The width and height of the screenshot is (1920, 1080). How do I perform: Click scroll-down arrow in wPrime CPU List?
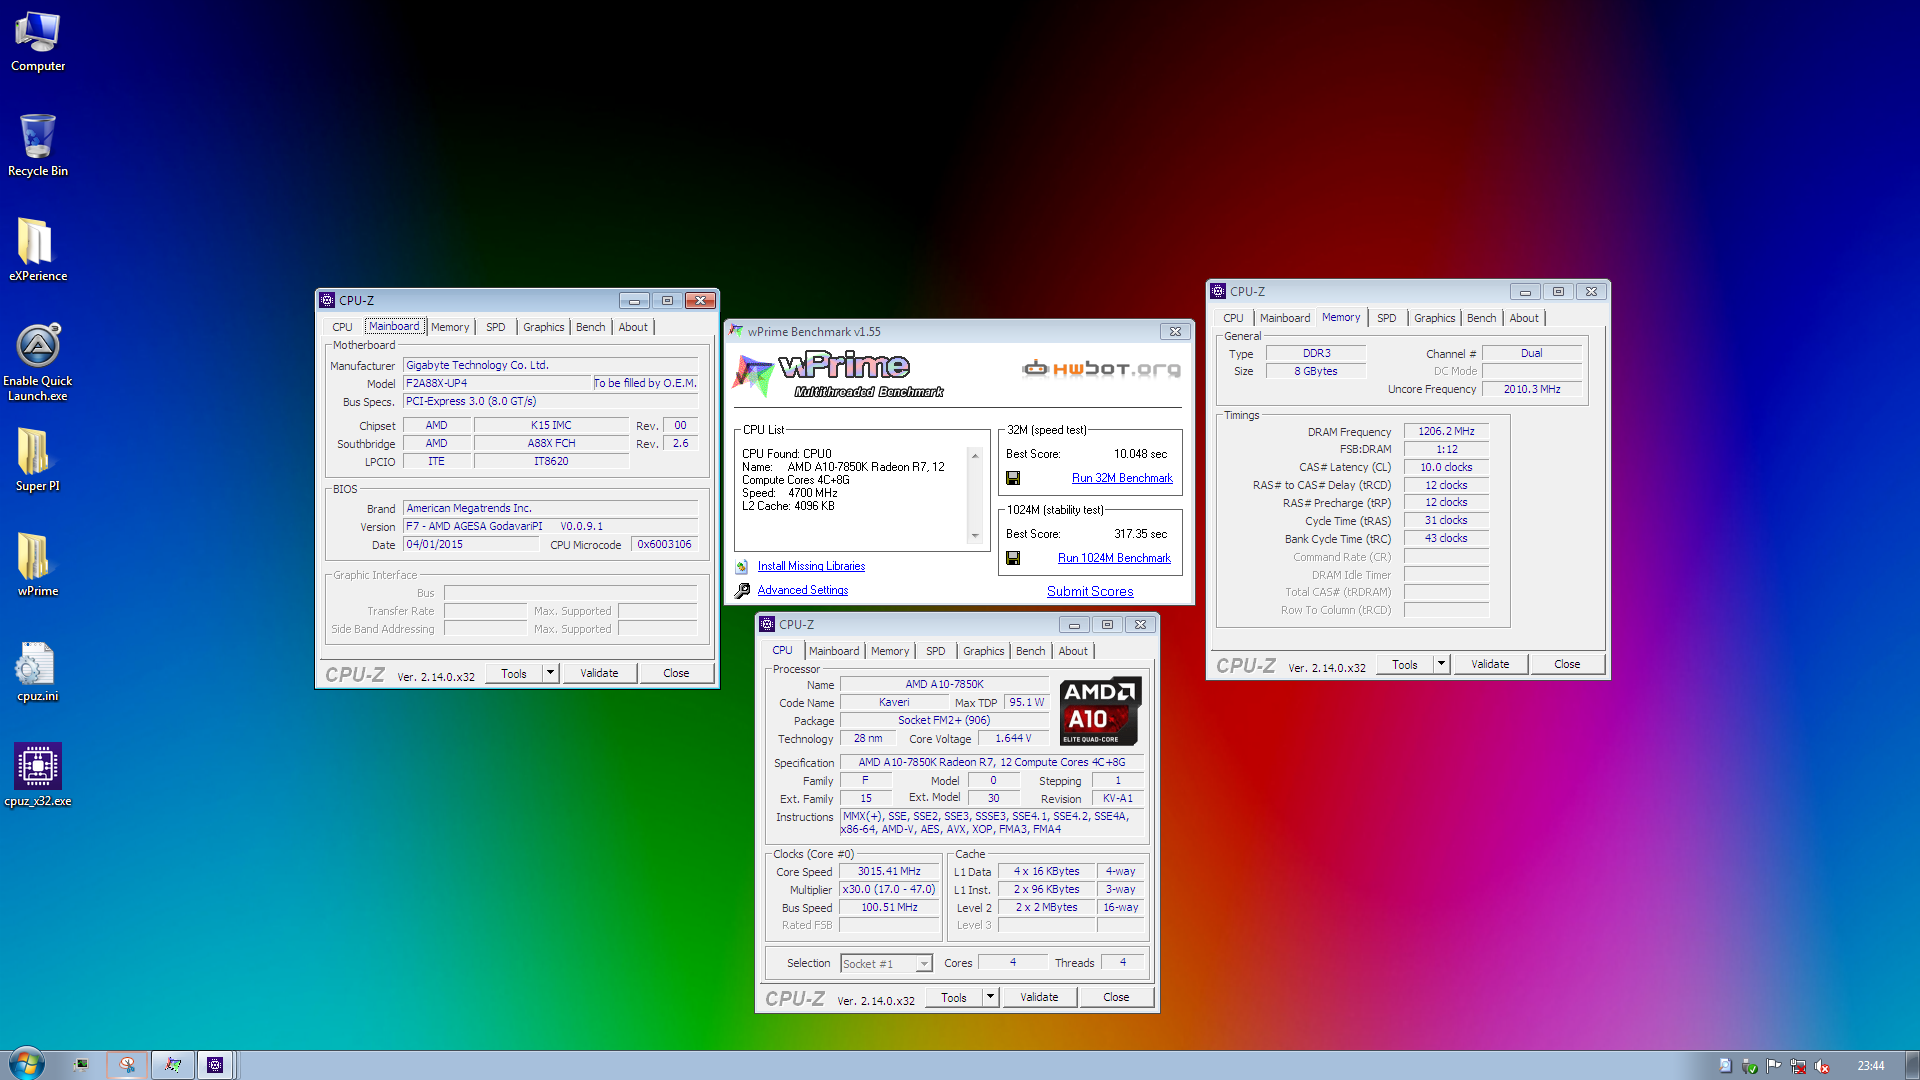coord(975,536)
